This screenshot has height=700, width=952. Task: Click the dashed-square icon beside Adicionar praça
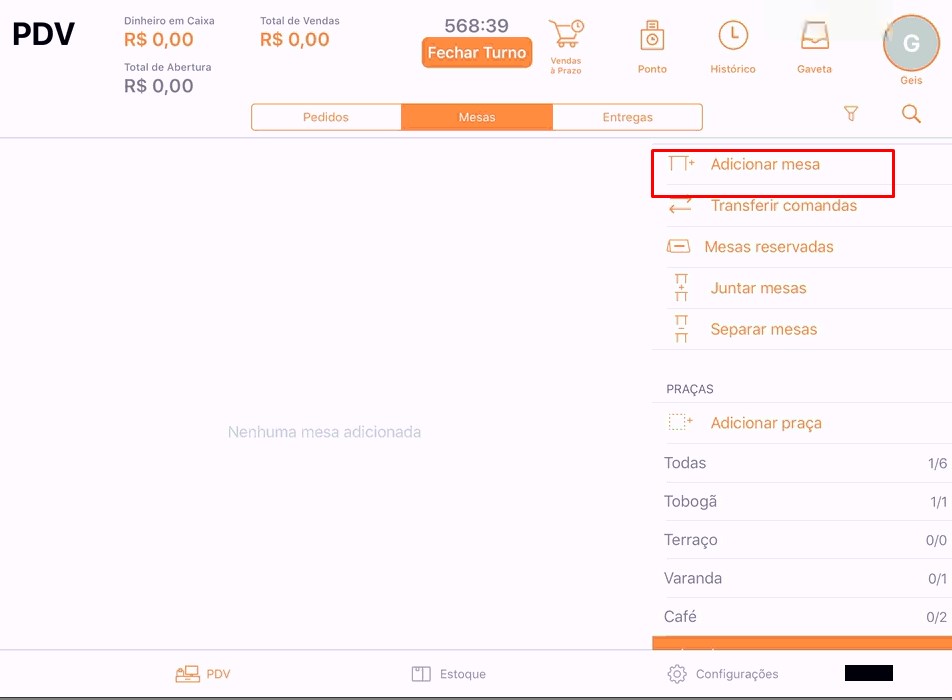(x=680, y=422)
